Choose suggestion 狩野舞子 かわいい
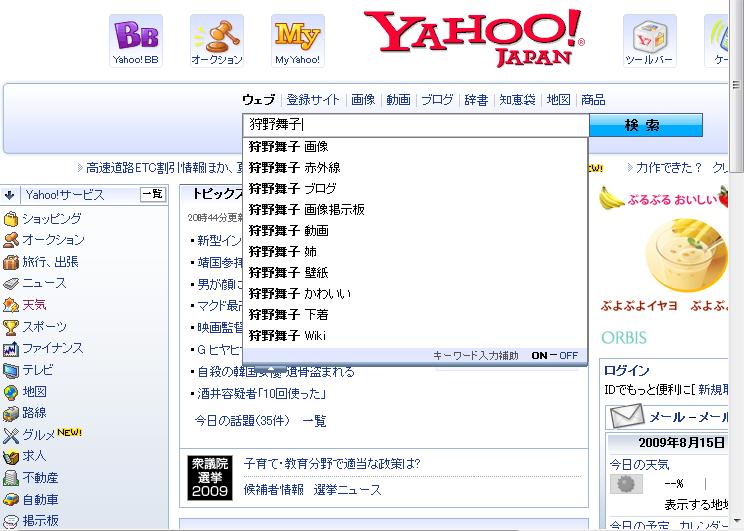 pyautogui.click(x=415, y=293)
